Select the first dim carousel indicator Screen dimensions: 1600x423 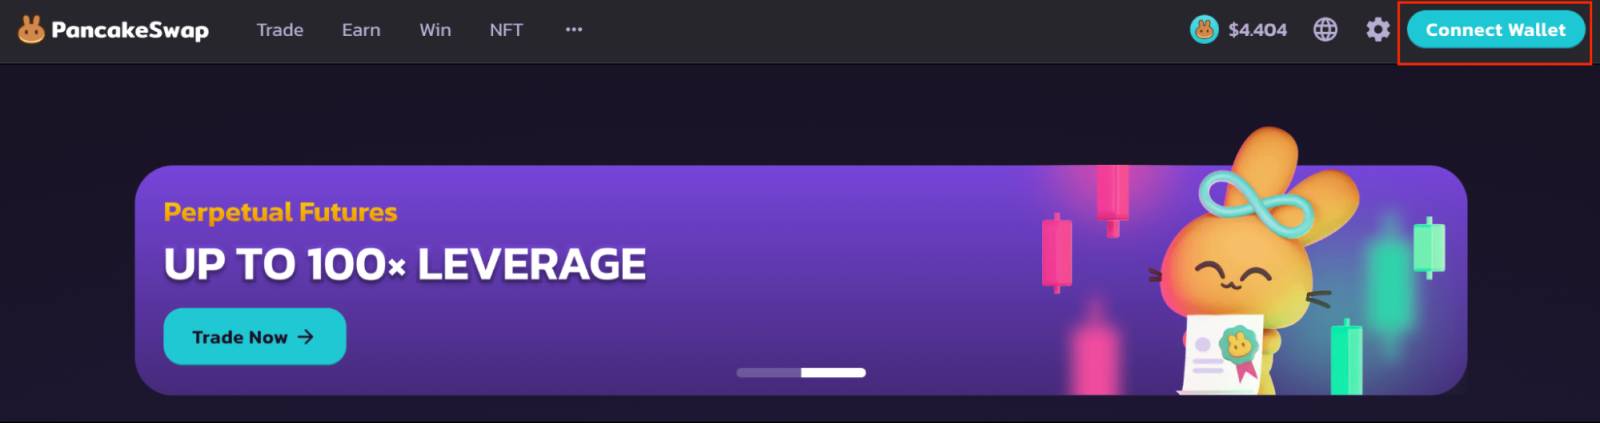click(768, 373)
